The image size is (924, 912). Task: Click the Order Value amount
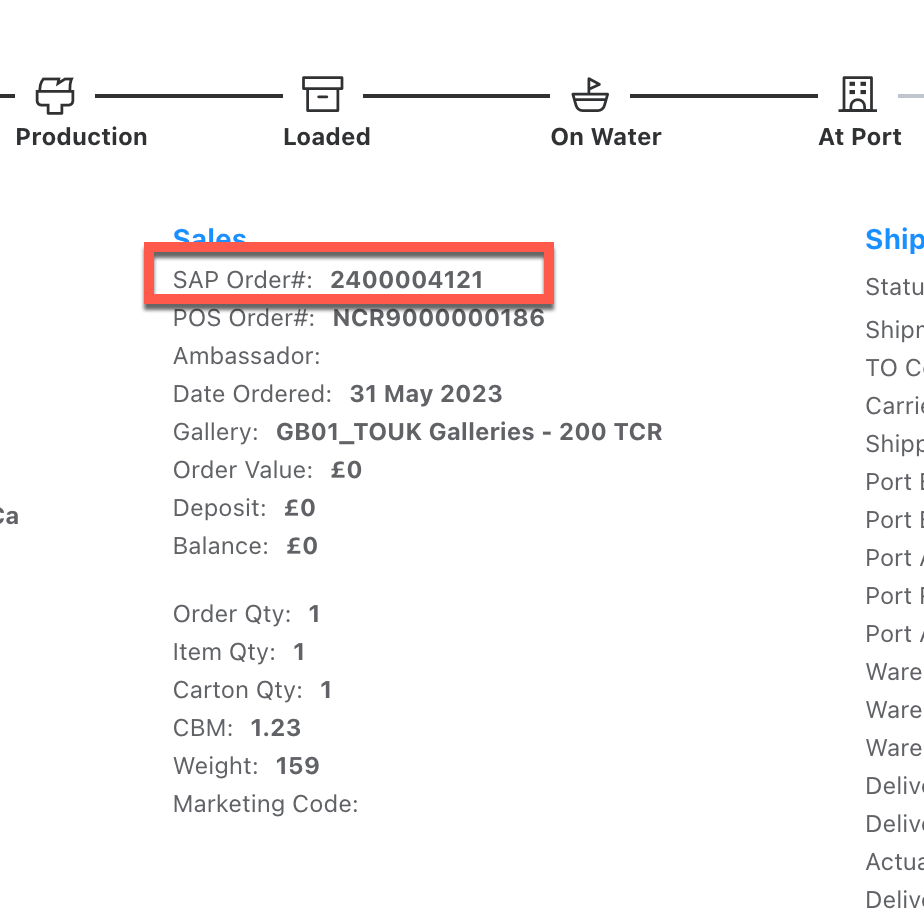coord(346,470)
